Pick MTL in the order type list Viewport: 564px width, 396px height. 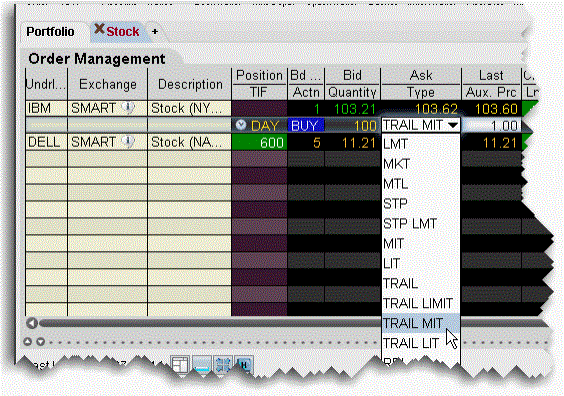click(420, 184)
